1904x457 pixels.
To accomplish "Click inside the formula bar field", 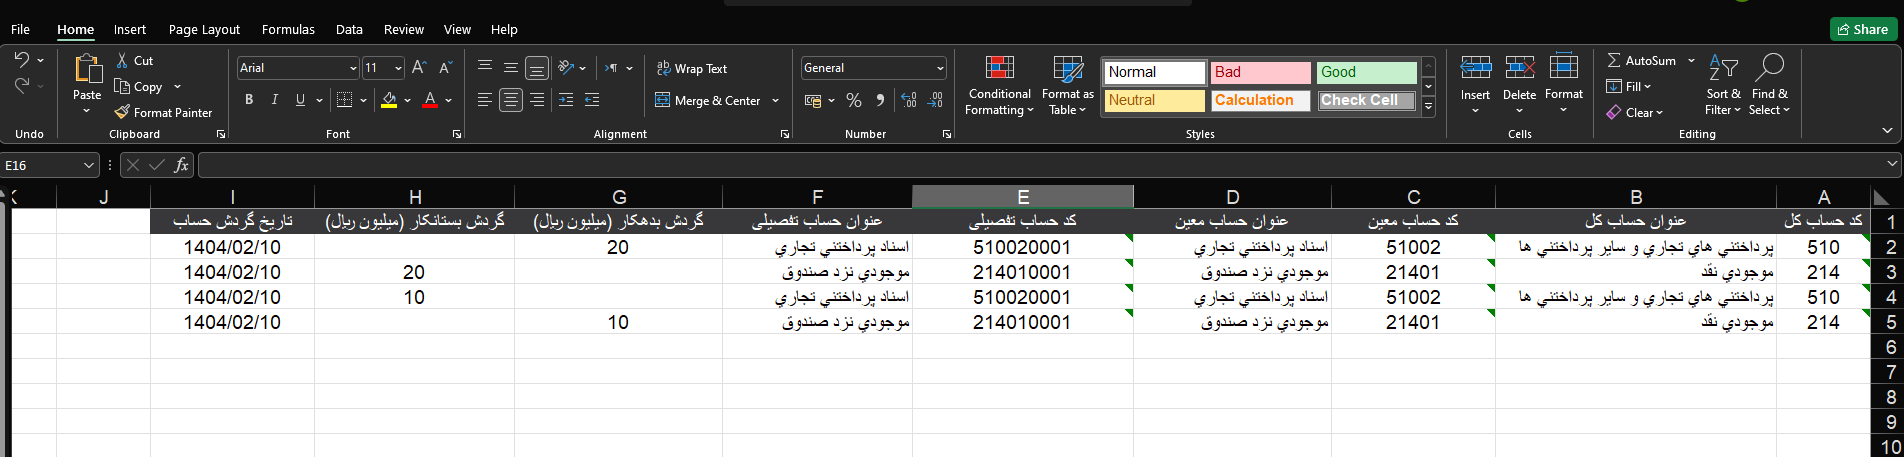I will point(1040,165).
